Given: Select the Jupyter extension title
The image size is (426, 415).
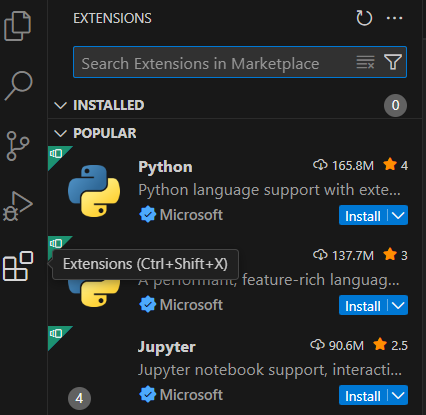Looking at the screenshot, I should 167,347.
